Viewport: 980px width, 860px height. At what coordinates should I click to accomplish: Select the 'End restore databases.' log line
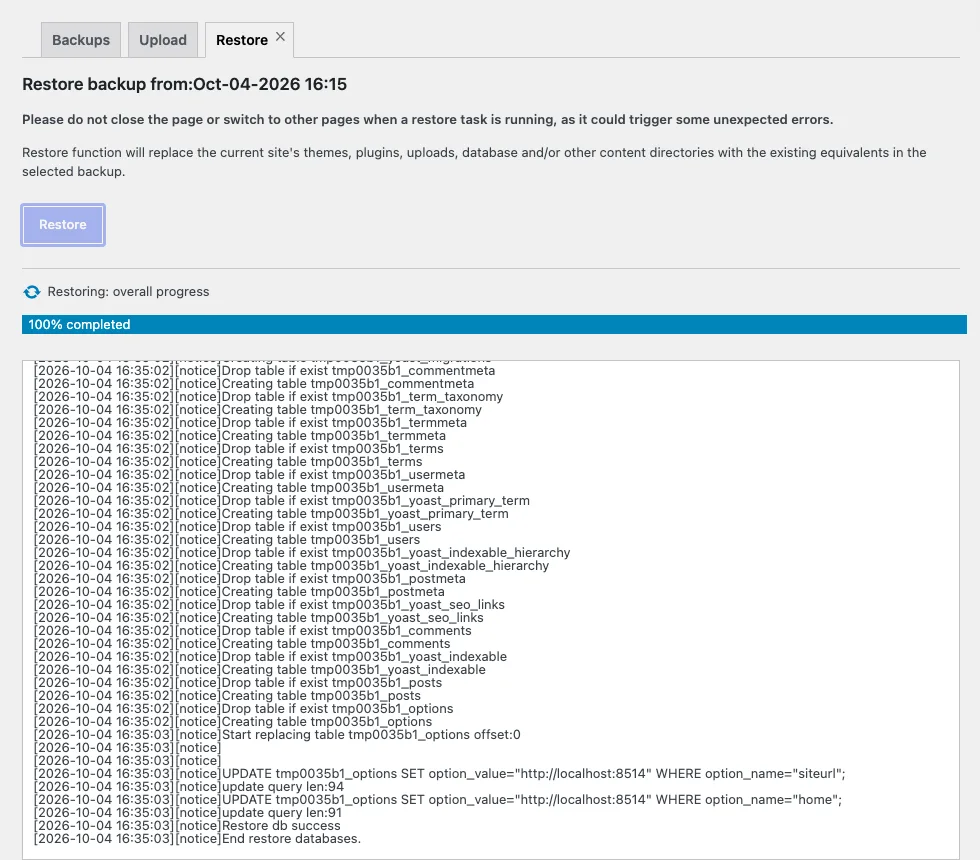pos(198,839)
